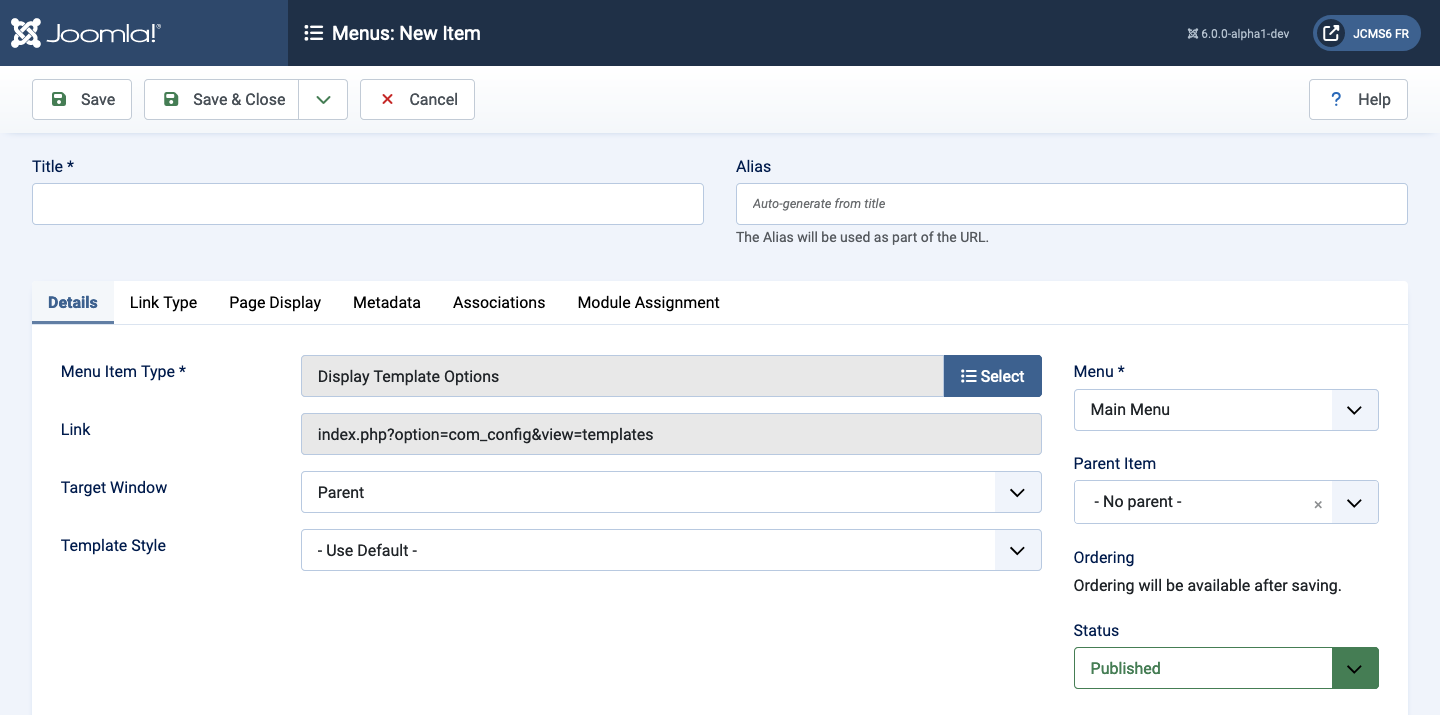Click the Joomla version 6.0.0-alpha1-dev indicator
The image size is (1440, 715).
[x=1238, y=33]
